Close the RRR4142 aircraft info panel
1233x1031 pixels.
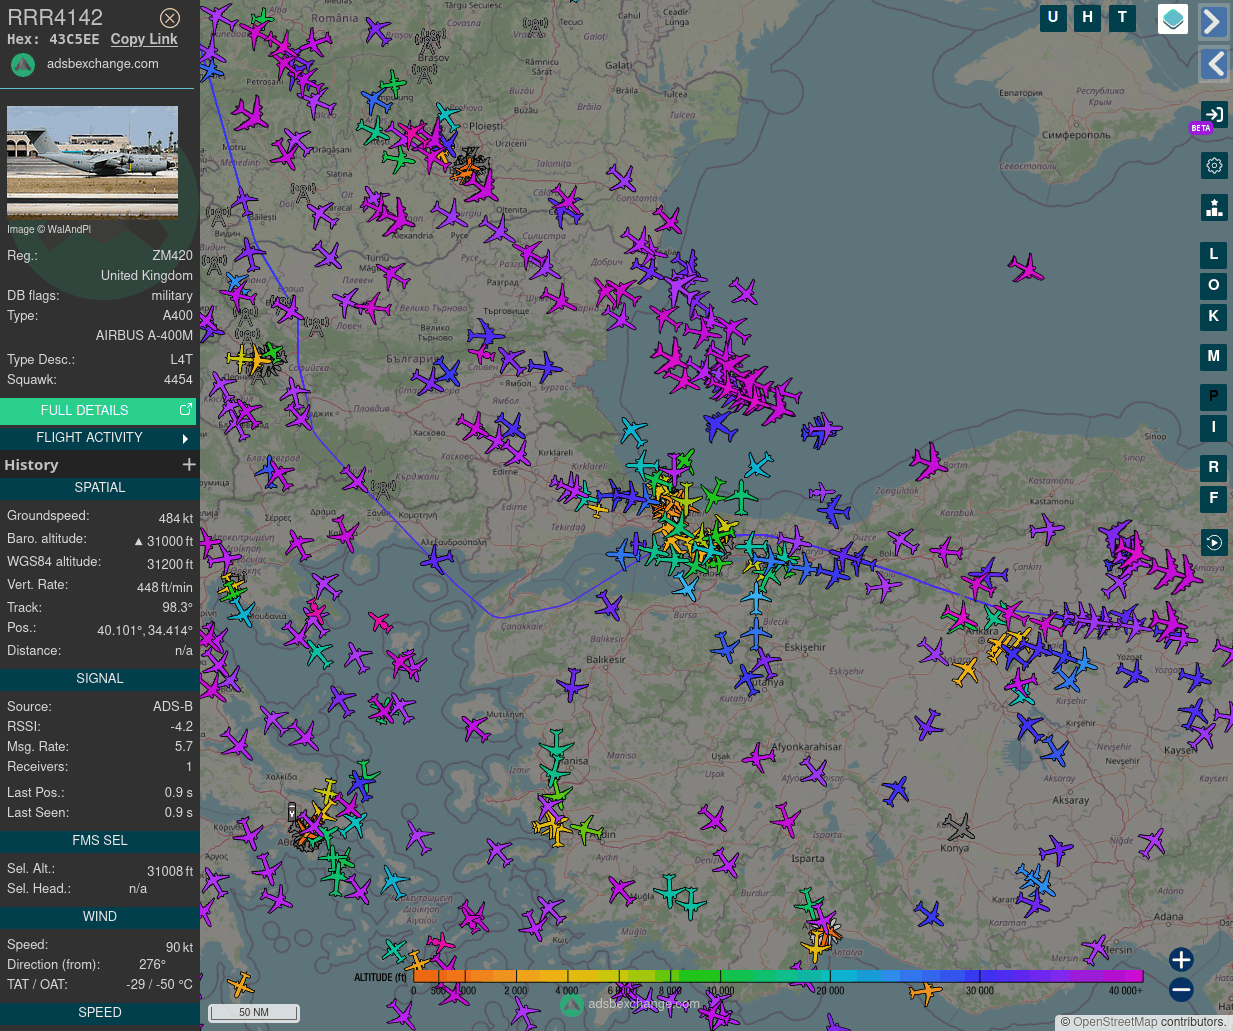tap(170, 18)
